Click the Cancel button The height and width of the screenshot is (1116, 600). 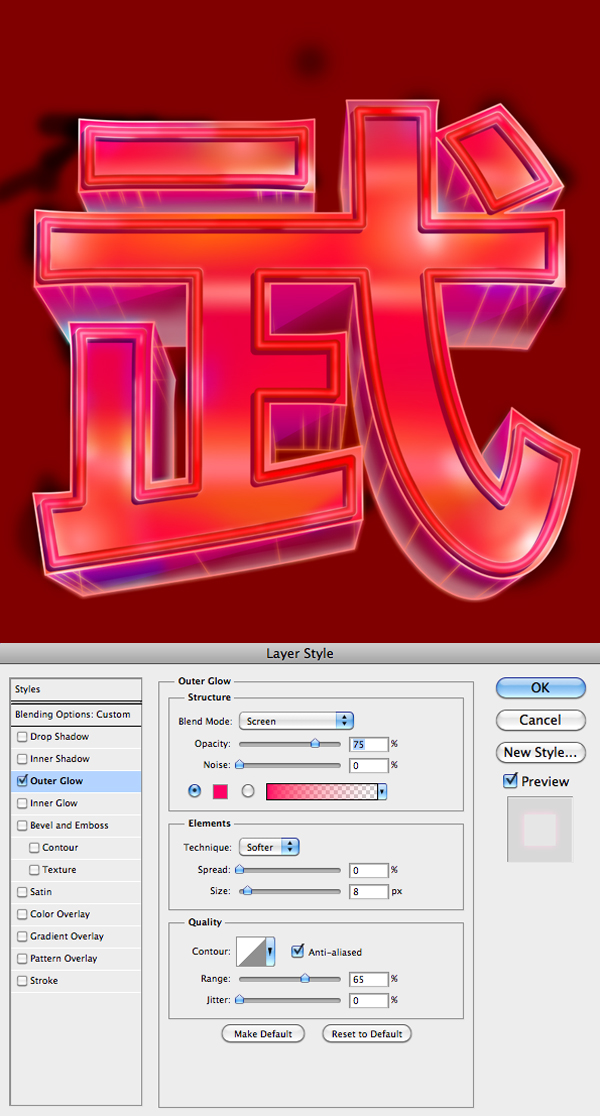(540, 720)
